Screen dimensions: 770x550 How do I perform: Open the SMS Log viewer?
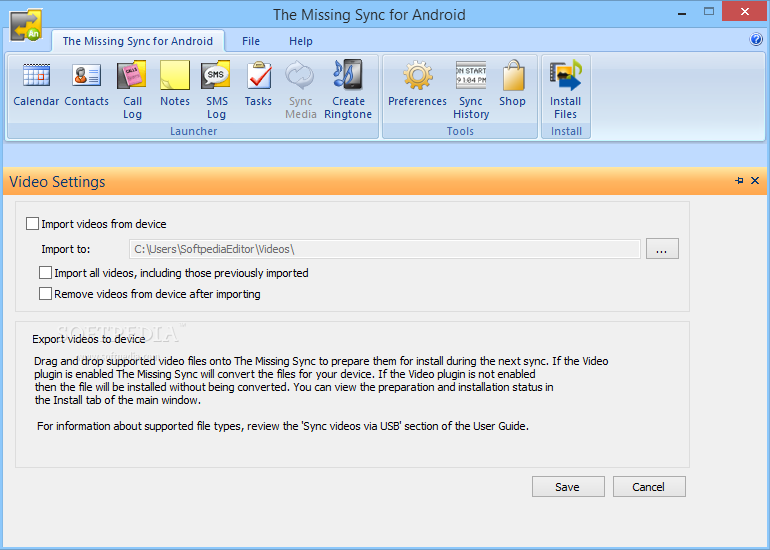[216, 90]
